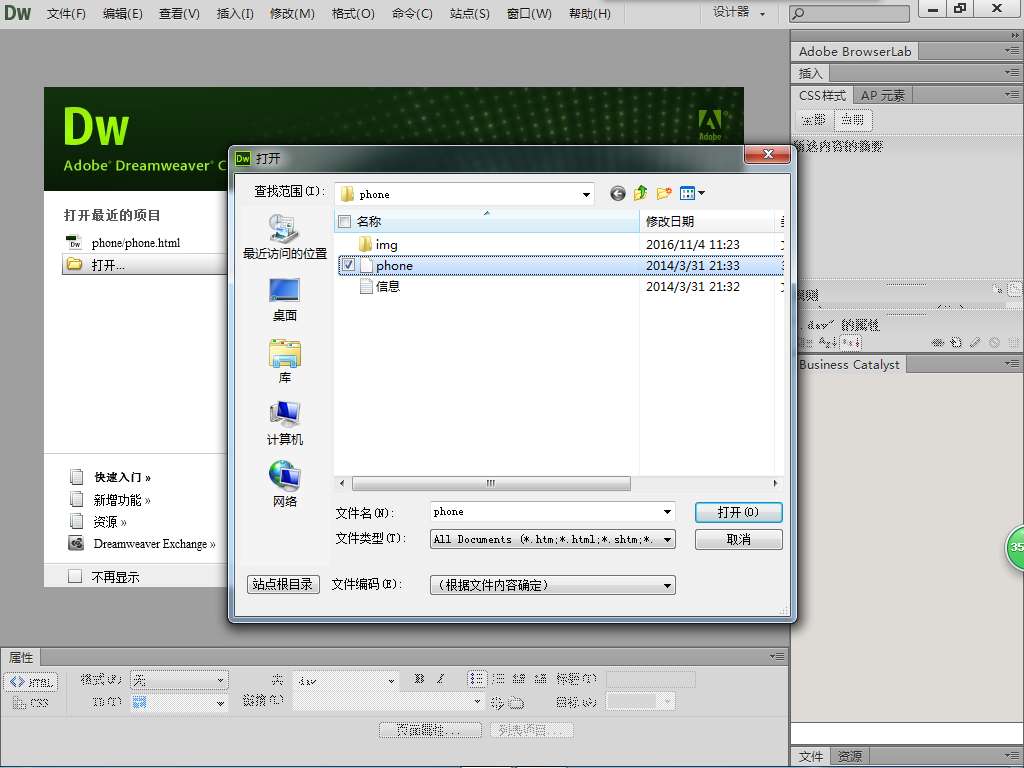Toggle Italic icon in Properties panel
This screenshot has height=768, width=1024.
tap(440, 679)
